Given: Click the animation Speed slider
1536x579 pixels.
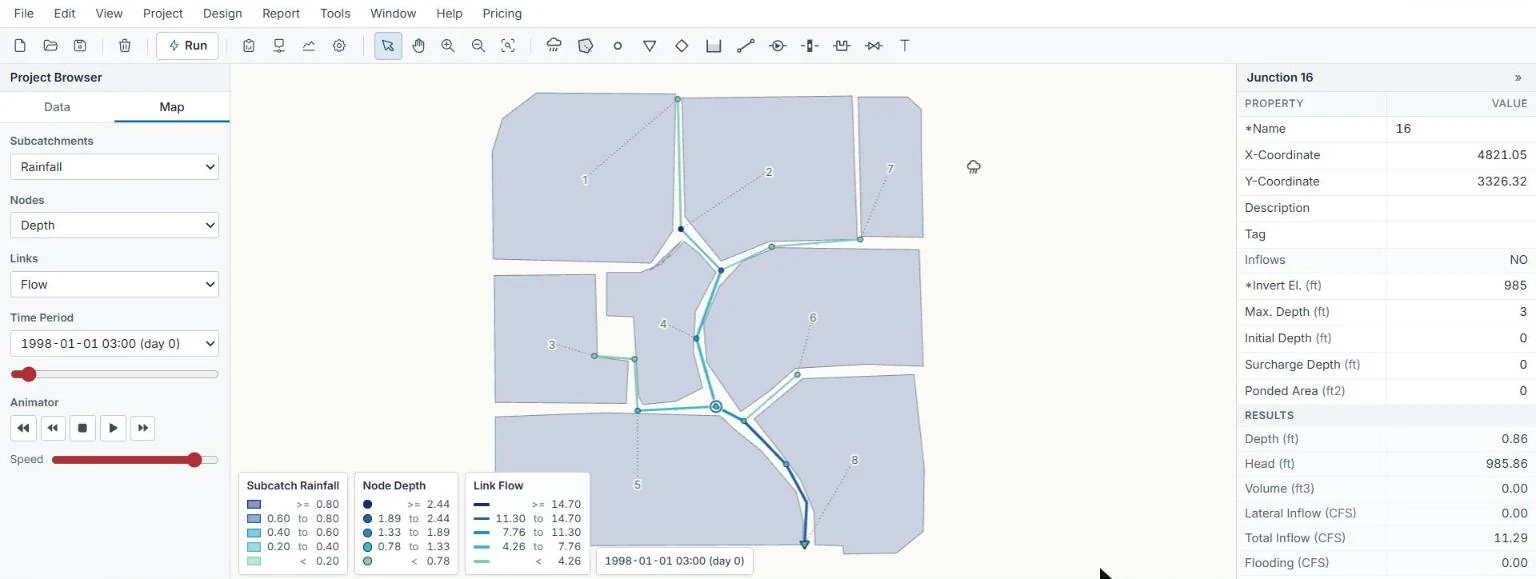Looking at the screenshot, I should tap(134, 460).
